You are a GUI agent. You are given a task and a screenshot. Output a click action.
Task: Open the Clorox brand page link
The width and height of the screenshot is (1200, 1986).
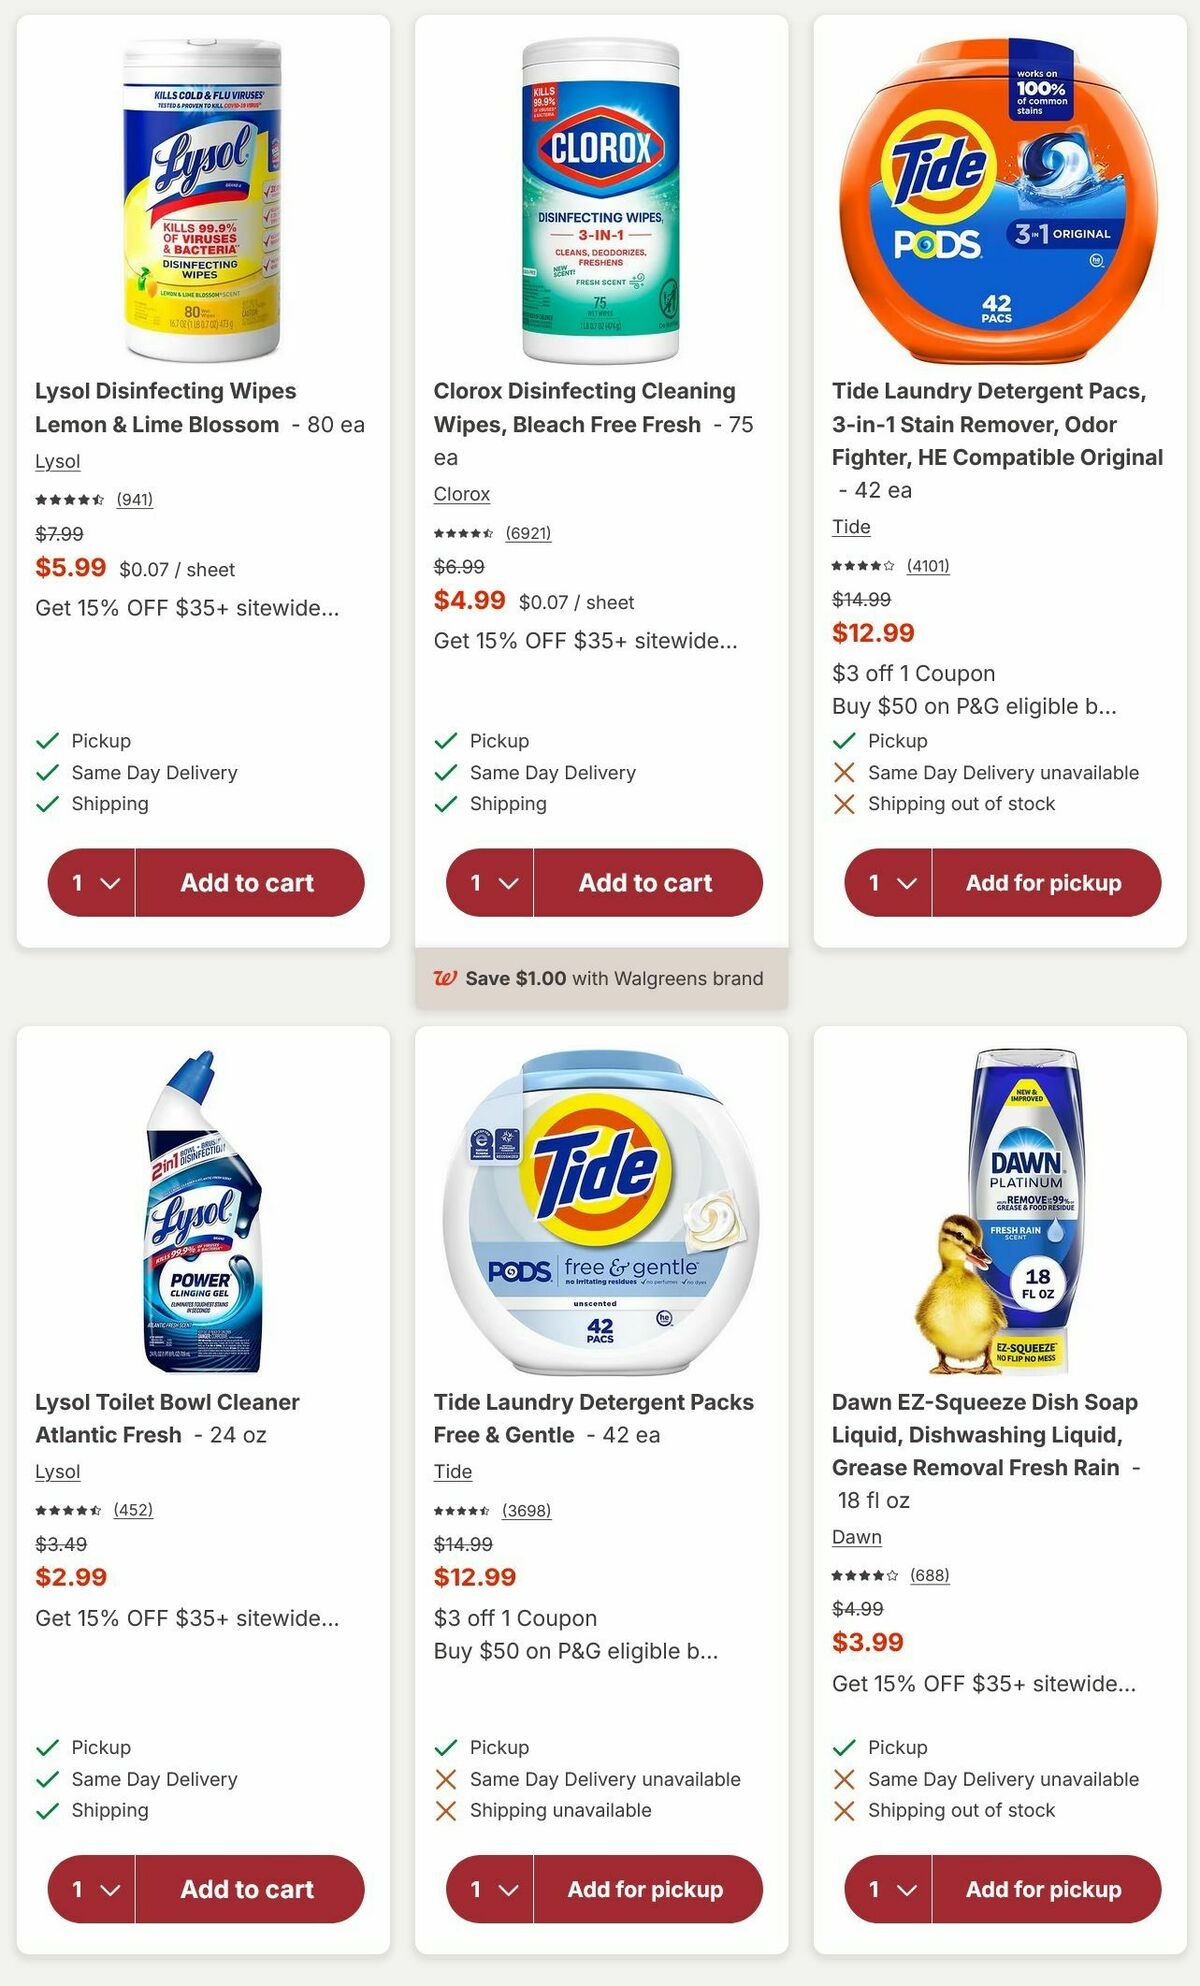[460, 494]
